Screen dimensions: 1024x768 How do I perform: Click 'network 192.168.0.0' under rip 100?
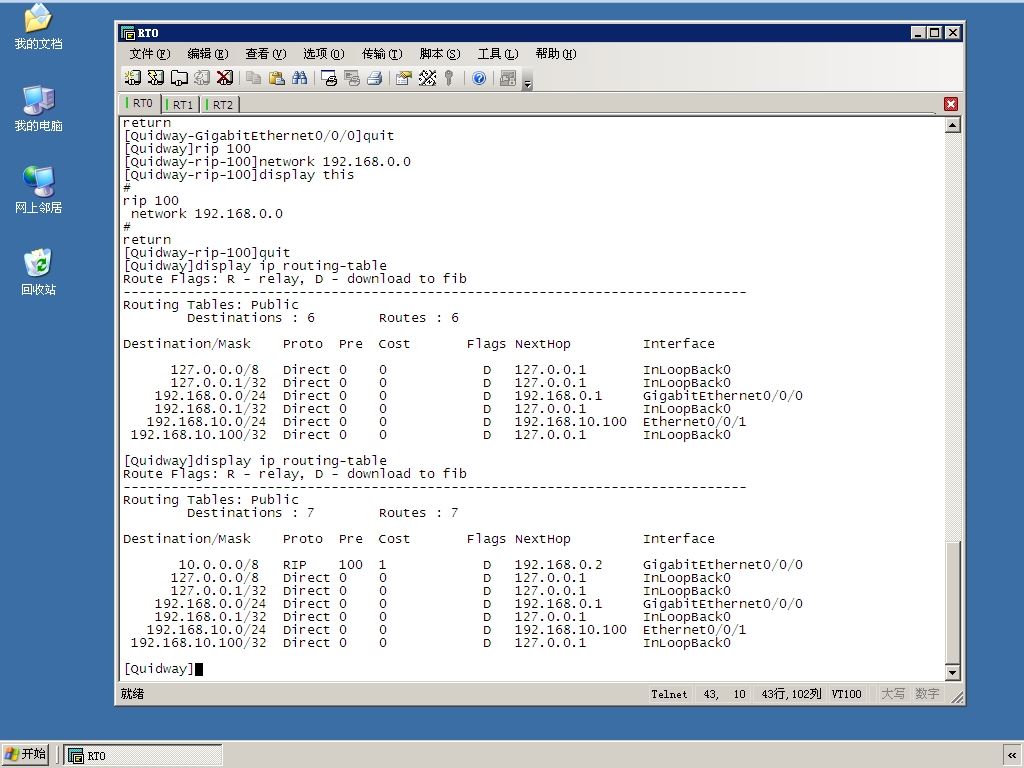[206, 214]
